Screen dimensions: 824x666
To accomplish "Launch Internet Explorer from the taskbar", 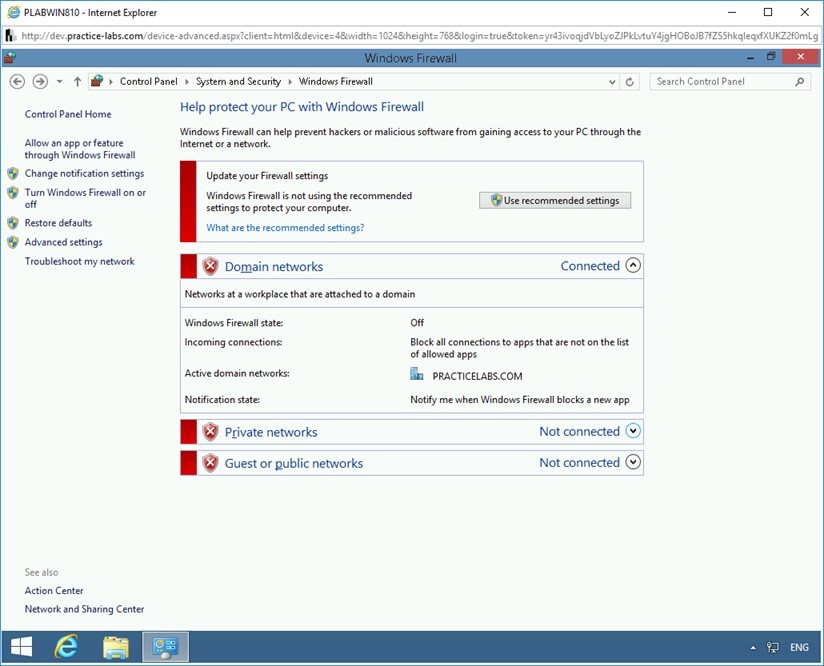I will click(x=64, y=646).
